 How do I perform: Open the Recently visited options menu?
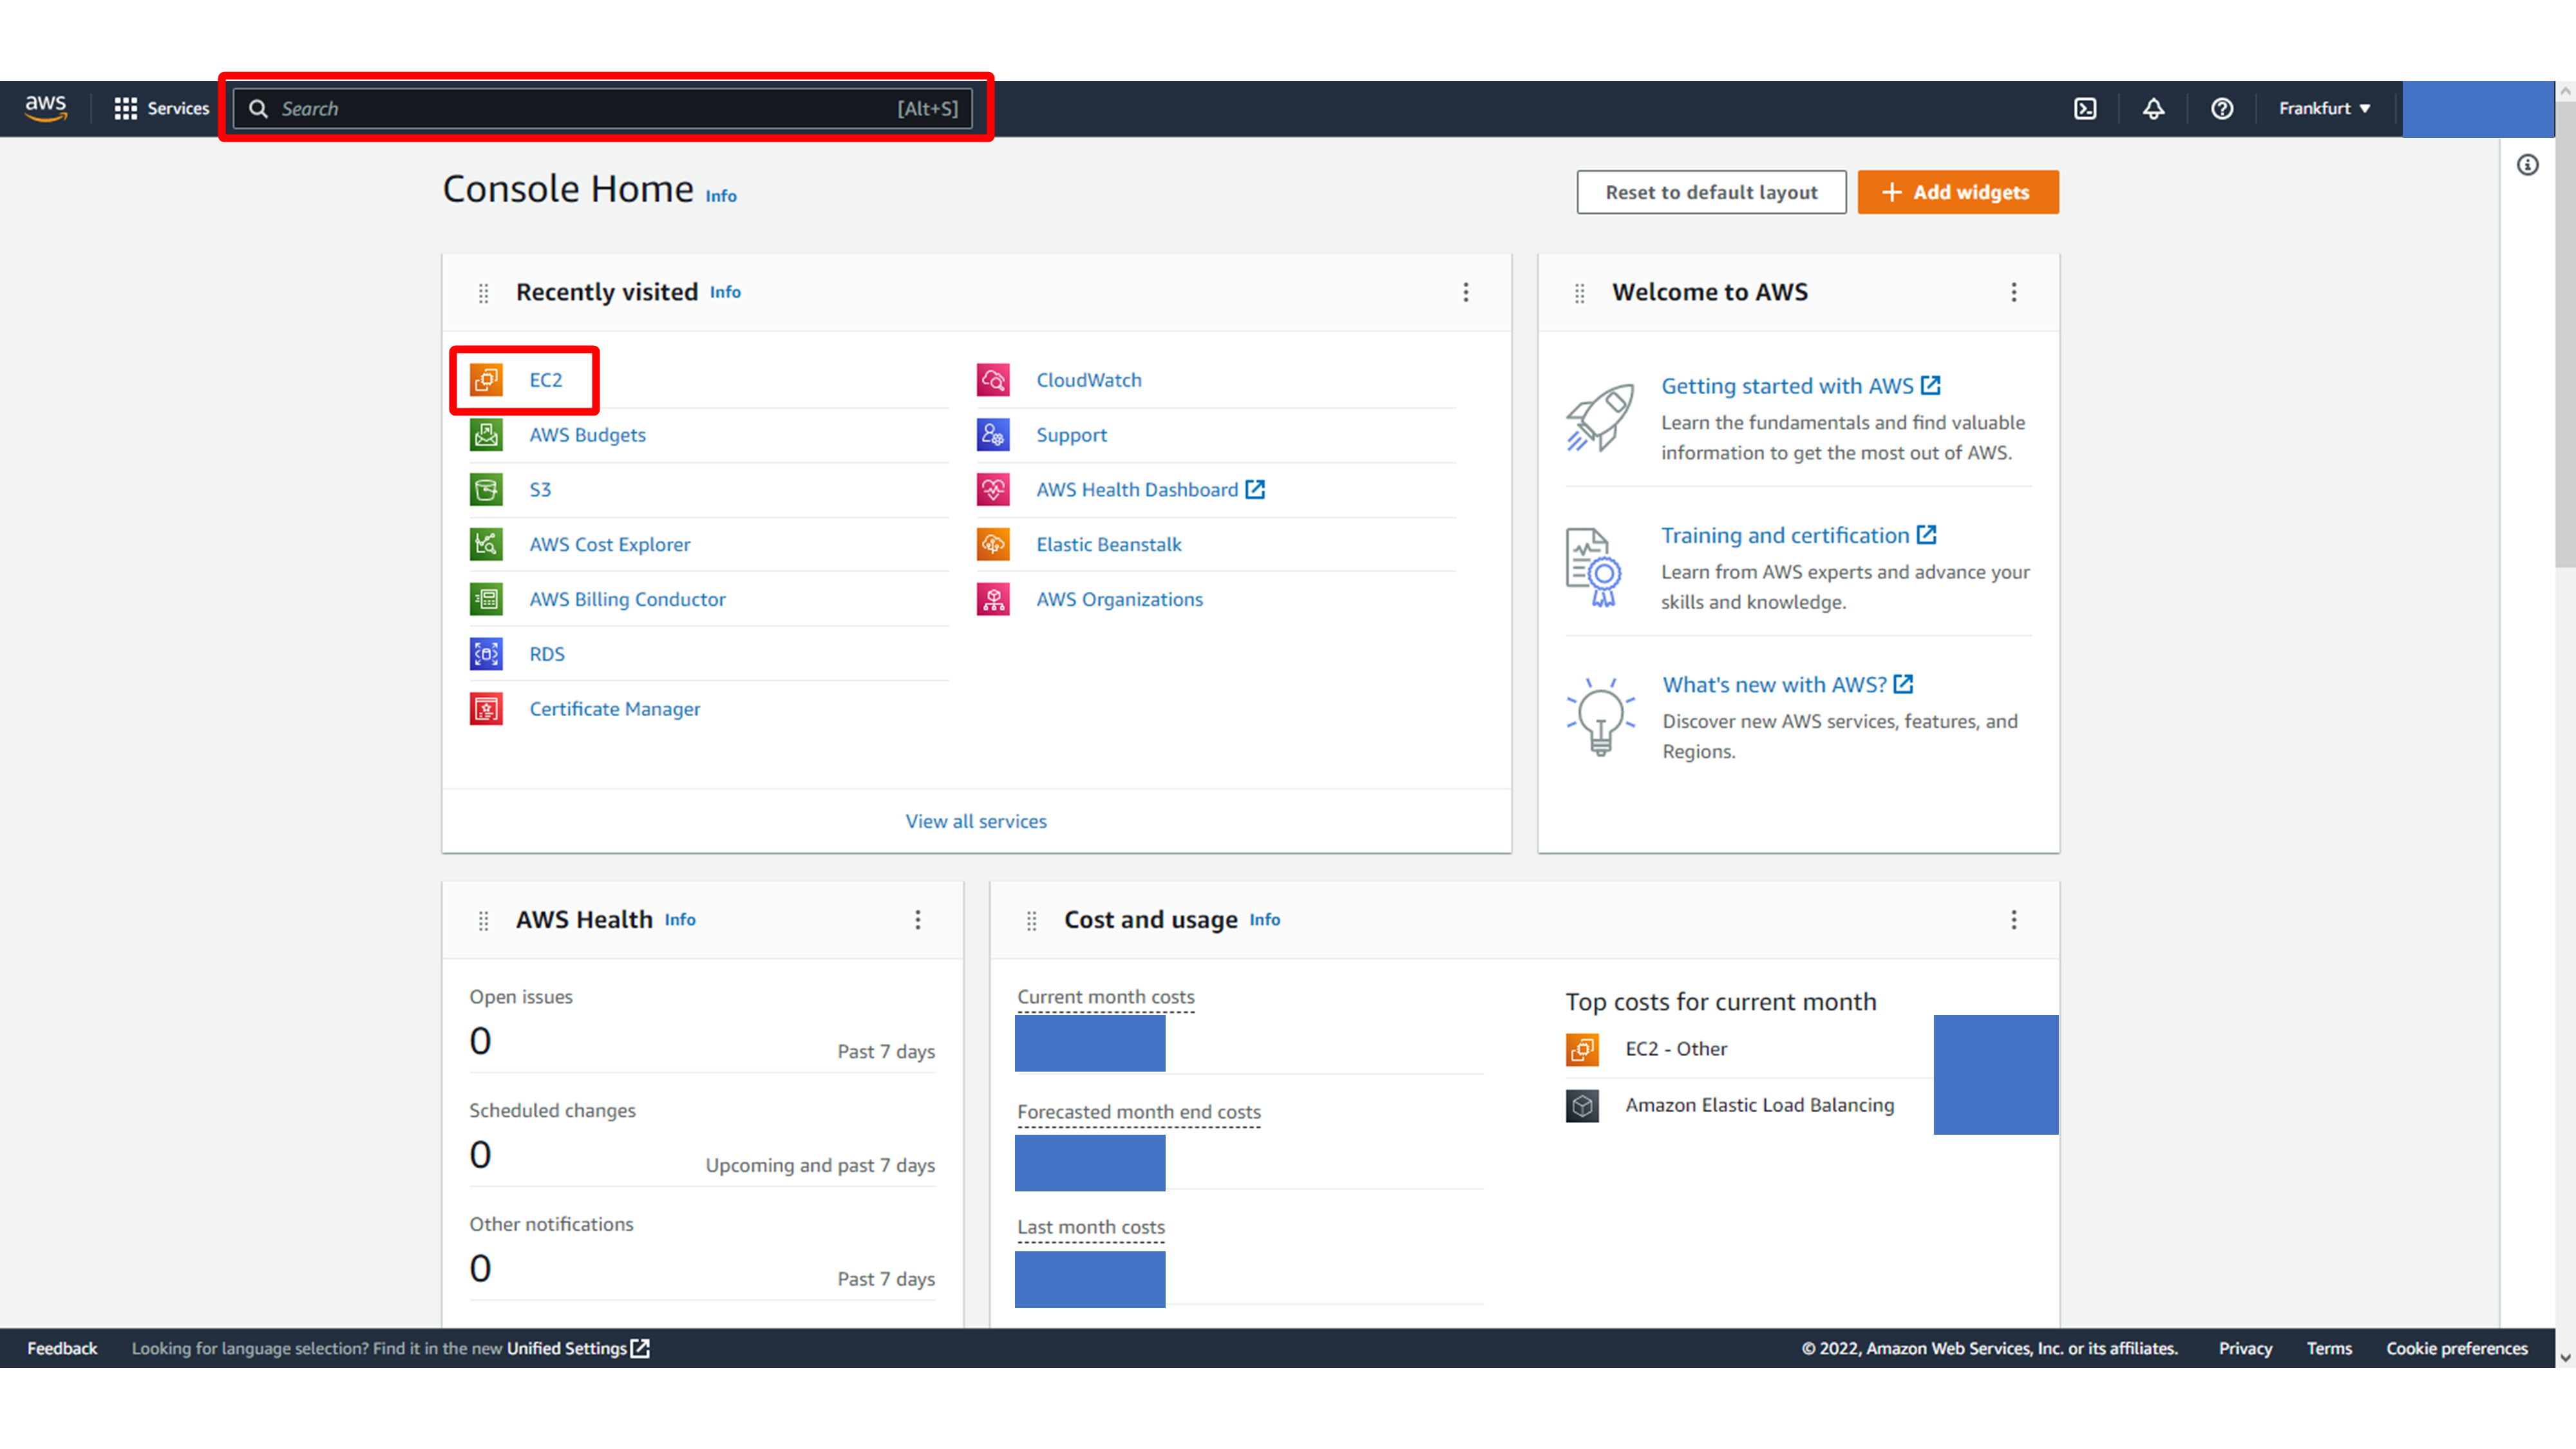point(1466,292)
